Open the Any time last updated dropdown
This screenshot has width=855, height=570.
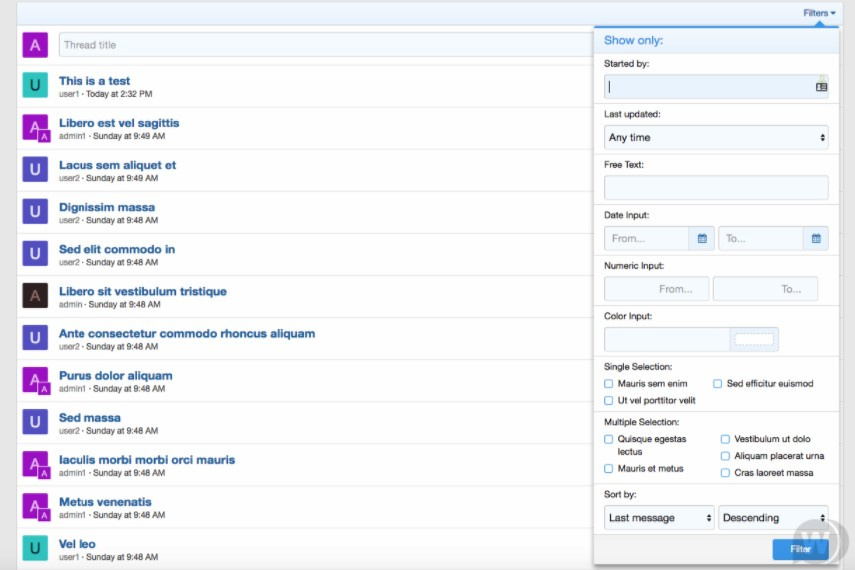click(716, 138)
